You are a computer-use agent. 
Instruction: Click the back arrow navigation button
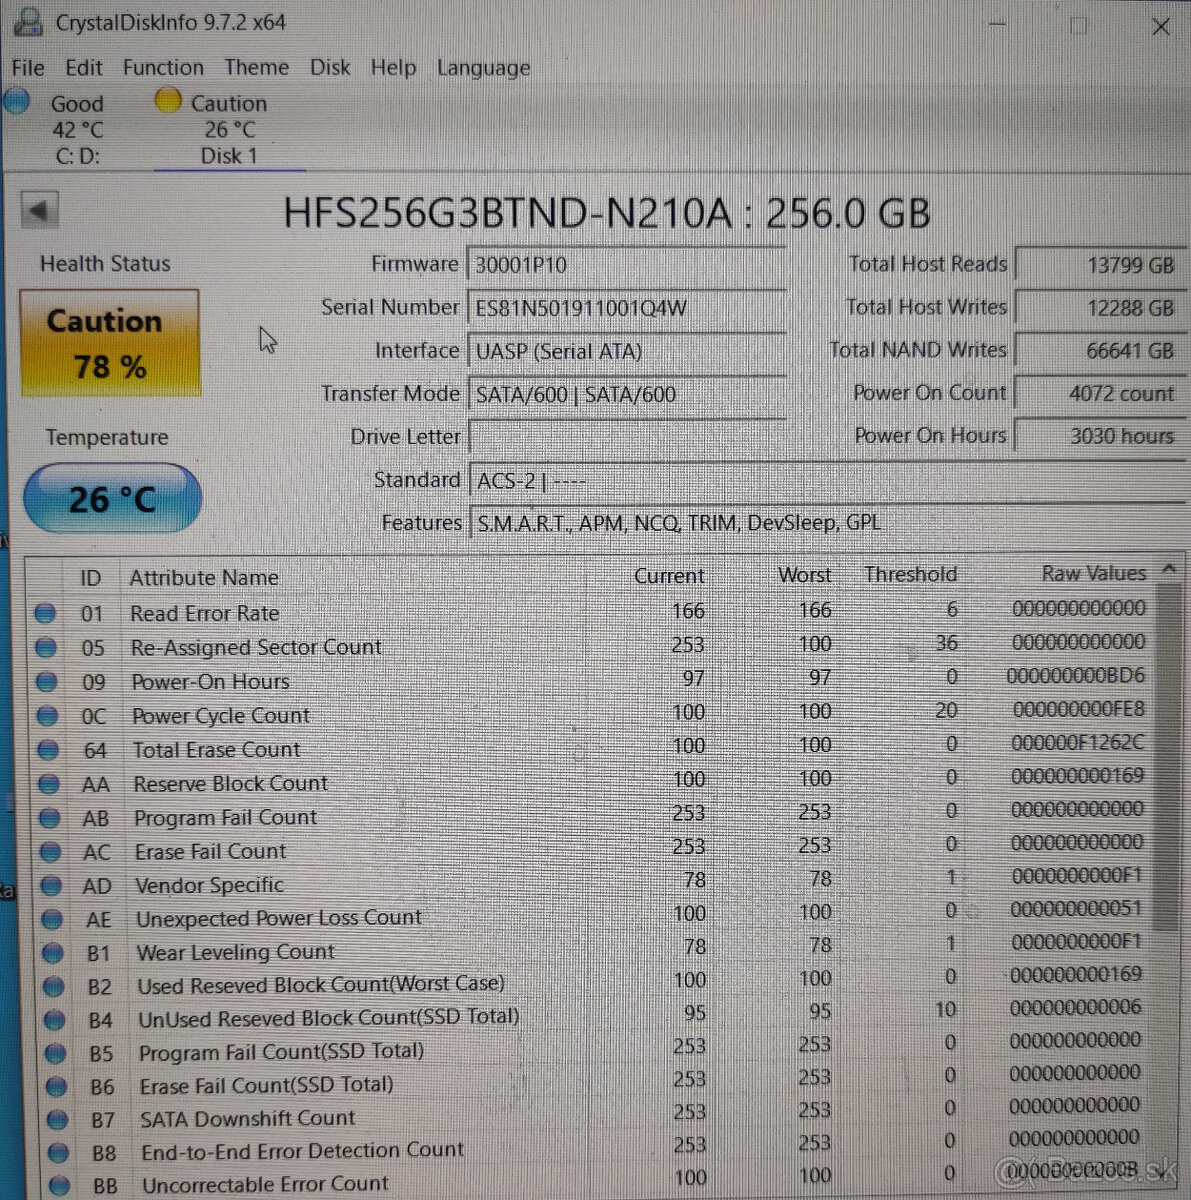[x=39, y=210]
